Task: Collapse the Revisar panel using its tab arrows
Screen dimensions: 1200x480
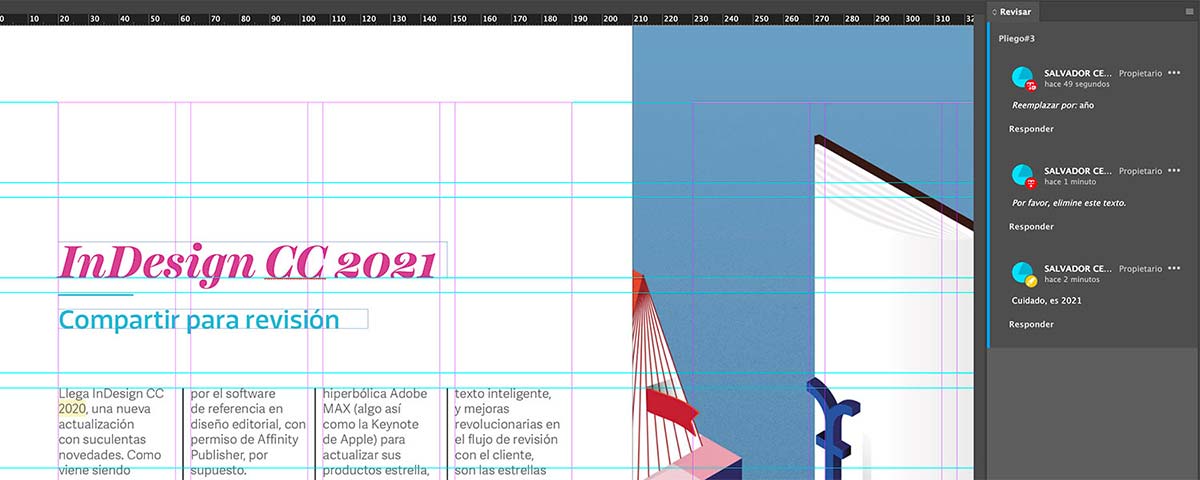Action: click(x=993, y=11)
